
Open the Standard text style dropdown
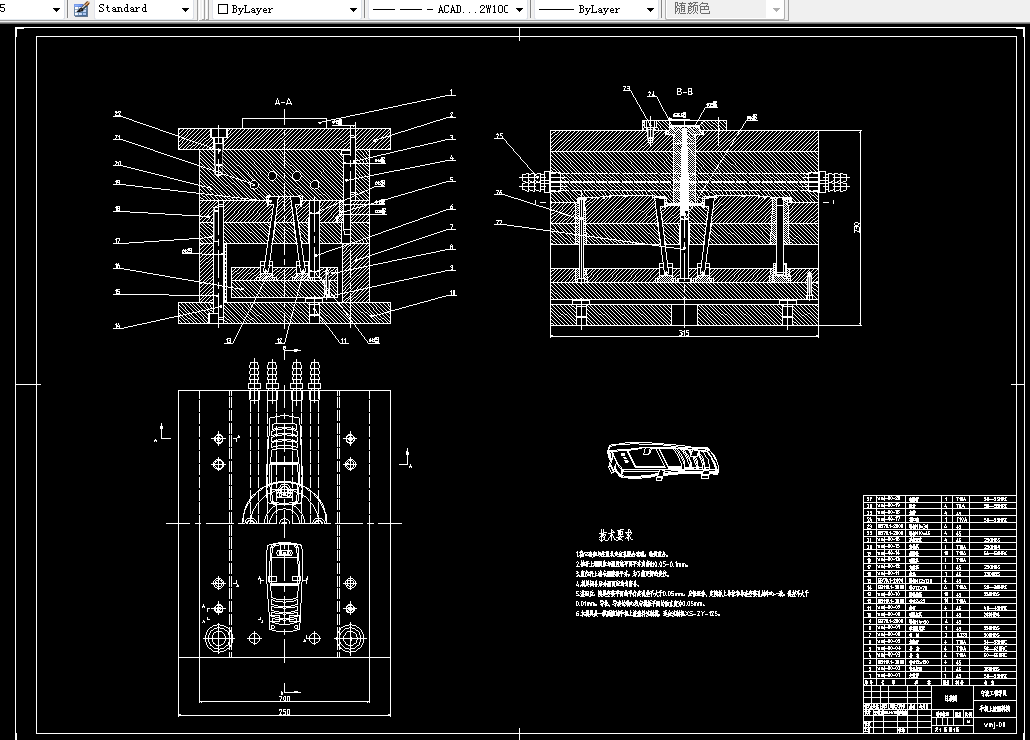pyautogui.click(x=185, y=9)
